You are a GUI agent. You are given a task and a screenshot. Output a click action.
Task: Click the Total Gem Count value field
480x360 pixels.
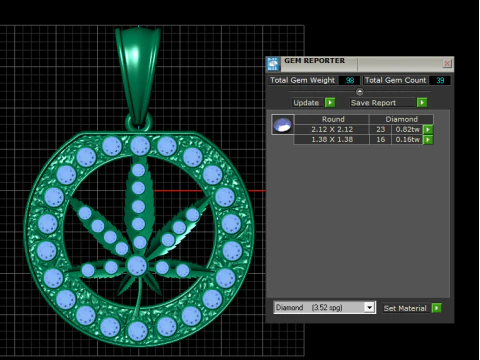click(440, 80)
